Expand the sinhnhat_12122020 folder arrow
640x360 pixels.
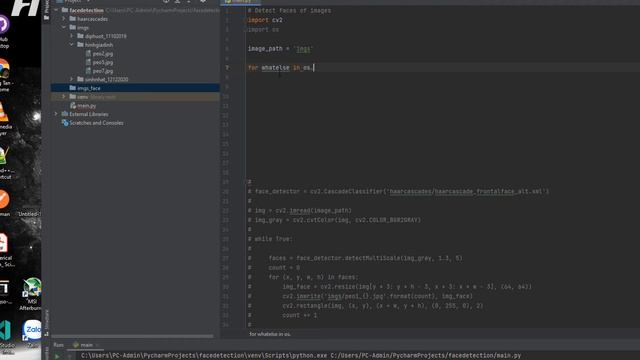click(x=72, y=79)
